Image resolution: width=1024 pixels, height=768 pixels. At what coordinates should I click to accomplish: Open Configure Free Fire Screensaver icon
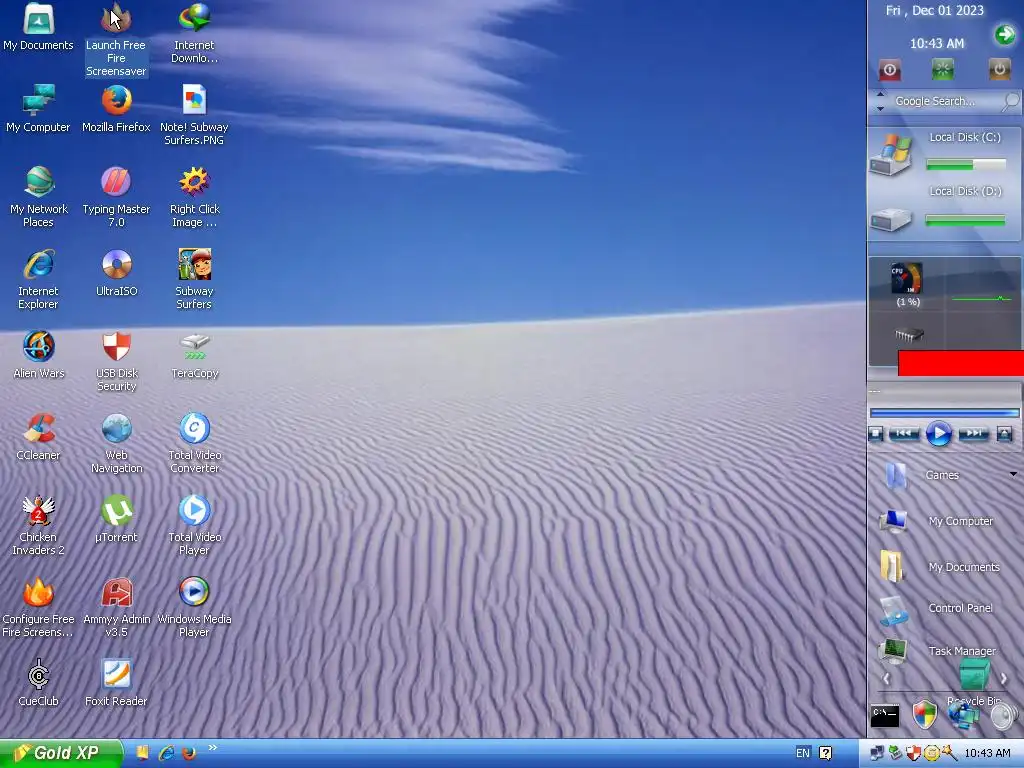[x=39, y=607]
